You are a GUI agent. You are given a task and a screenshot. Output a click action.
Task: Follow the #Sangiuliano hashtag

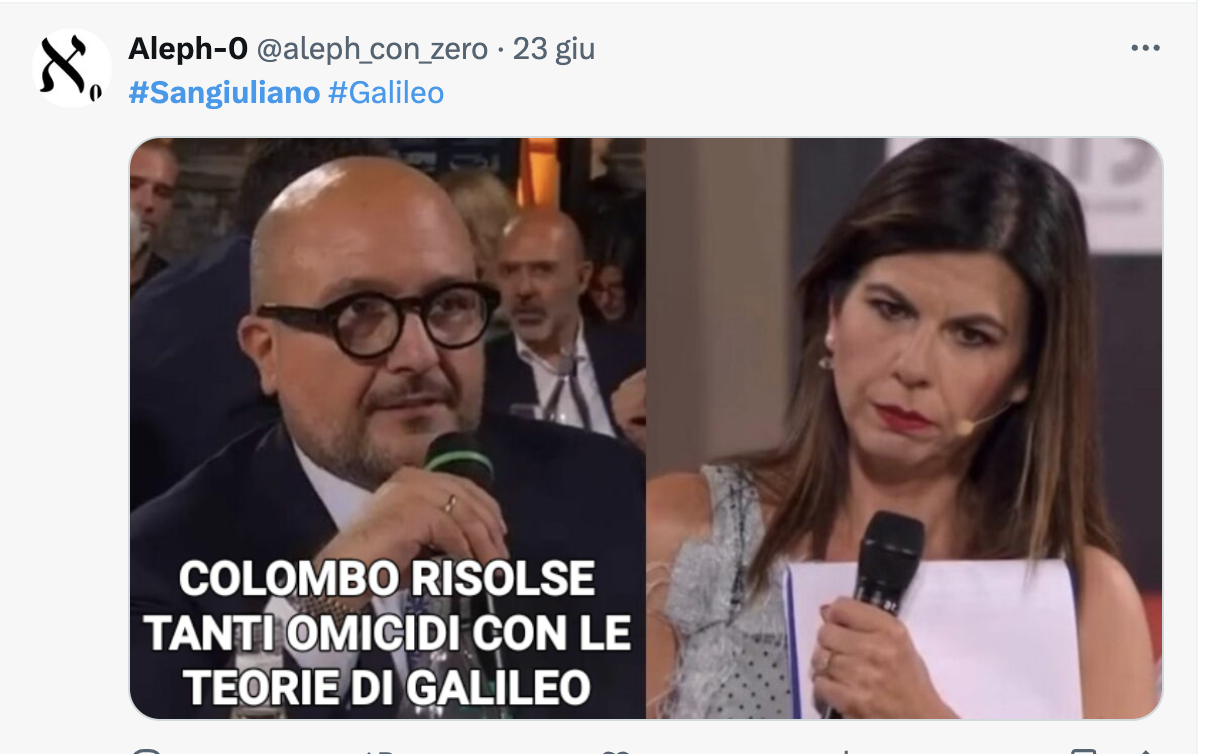point(224,93)
